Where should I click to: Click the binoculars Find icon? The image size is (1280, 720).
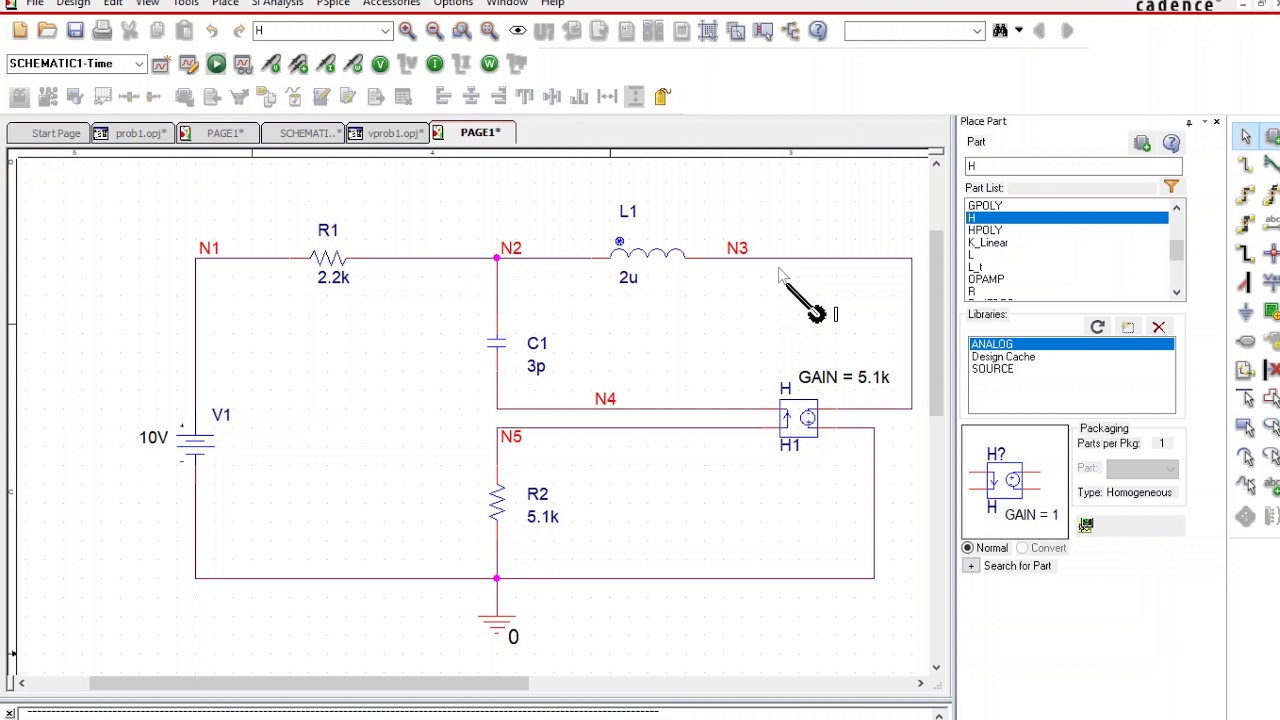(1000, 31)
